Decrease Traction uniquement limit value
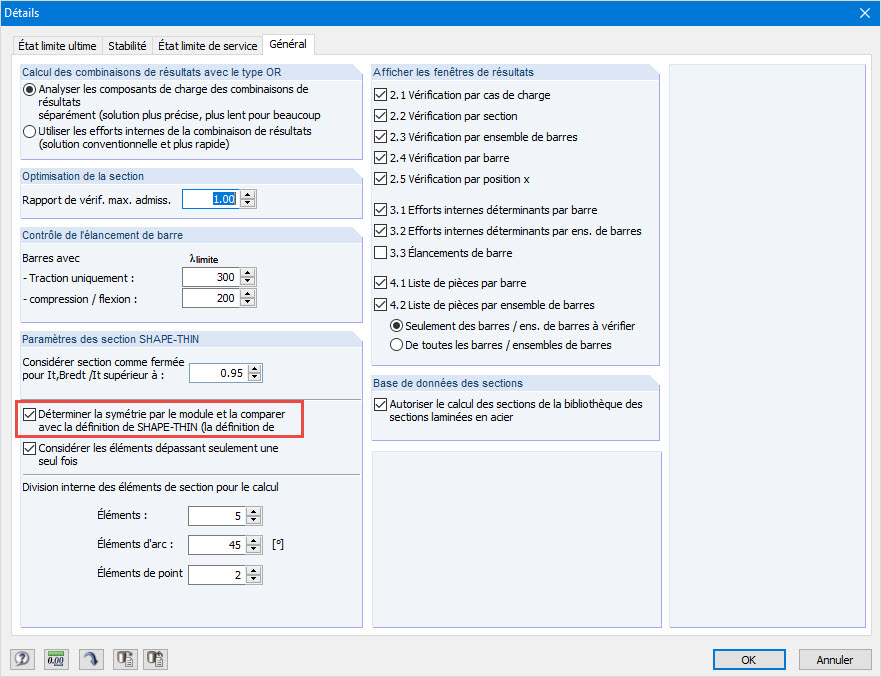The height and width of the screenshot is (677, 881). [248, 281]
